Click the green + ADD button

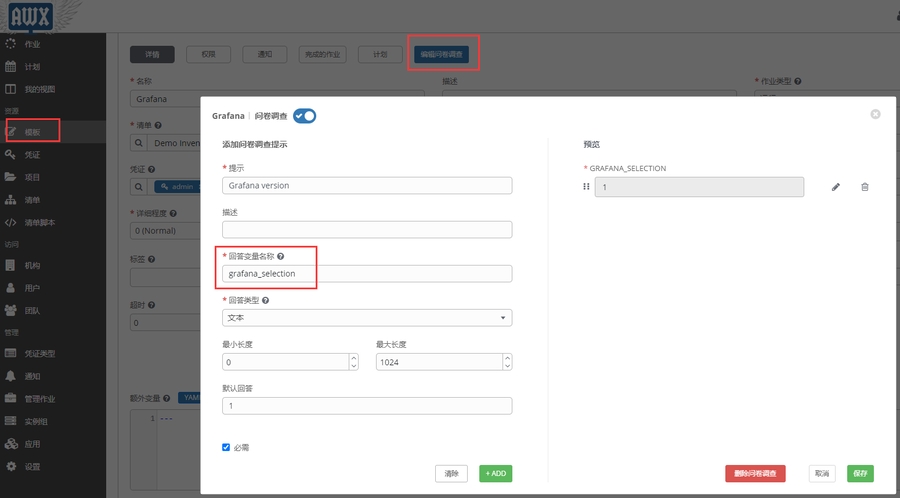(495, 473)
